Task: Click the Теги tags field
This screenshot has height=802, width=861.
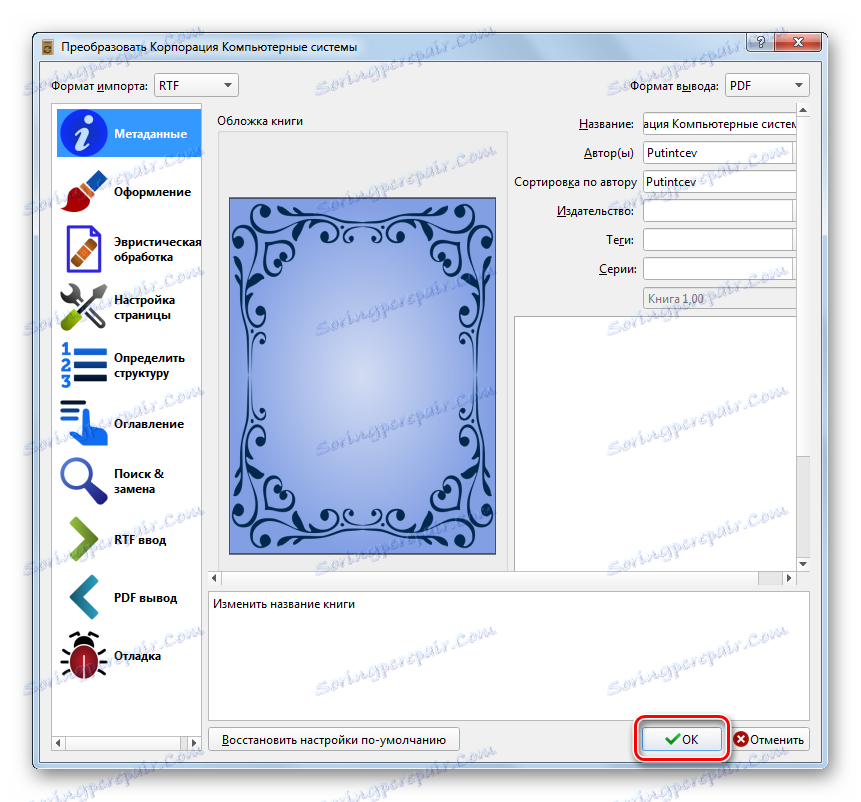Action: tap(718, 240)
